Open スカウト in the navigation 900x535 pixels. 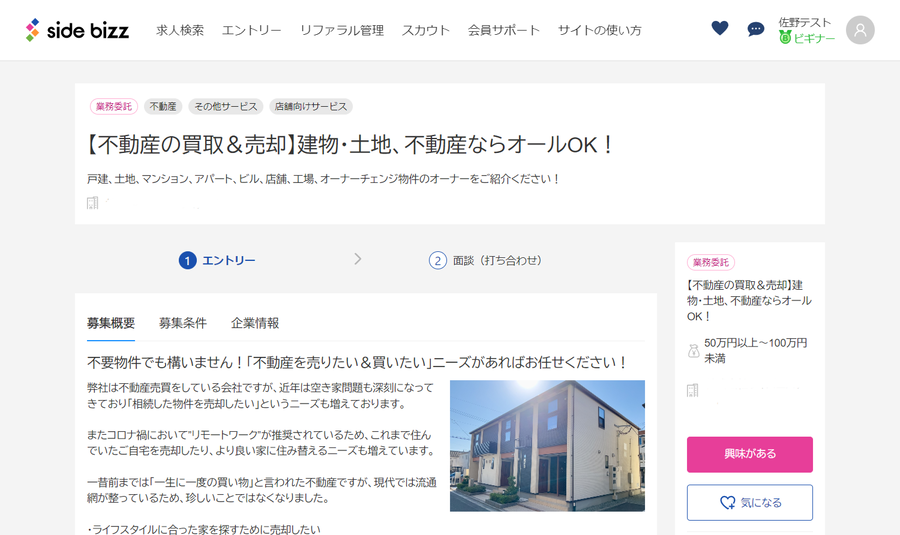425,30
